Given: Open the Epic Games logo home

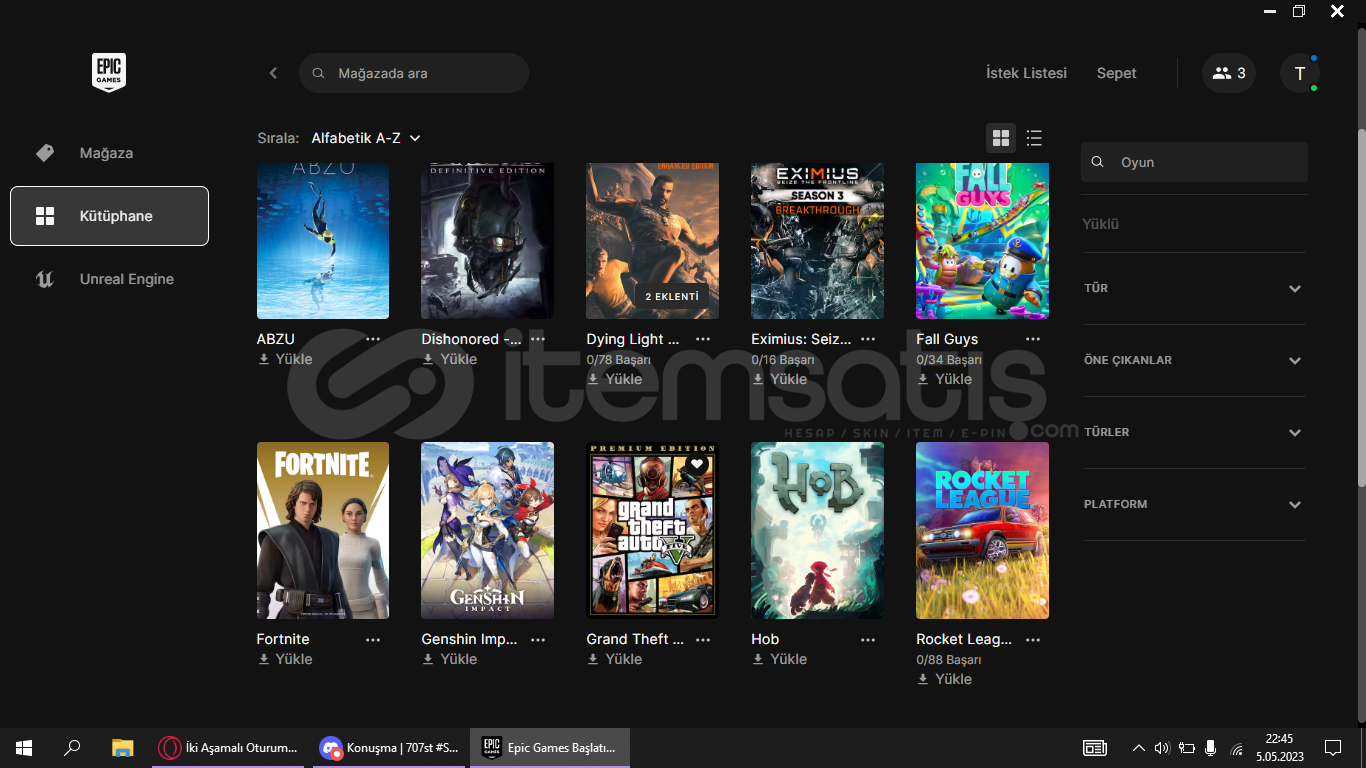Looking at the screenshot, I should [109, 73].
